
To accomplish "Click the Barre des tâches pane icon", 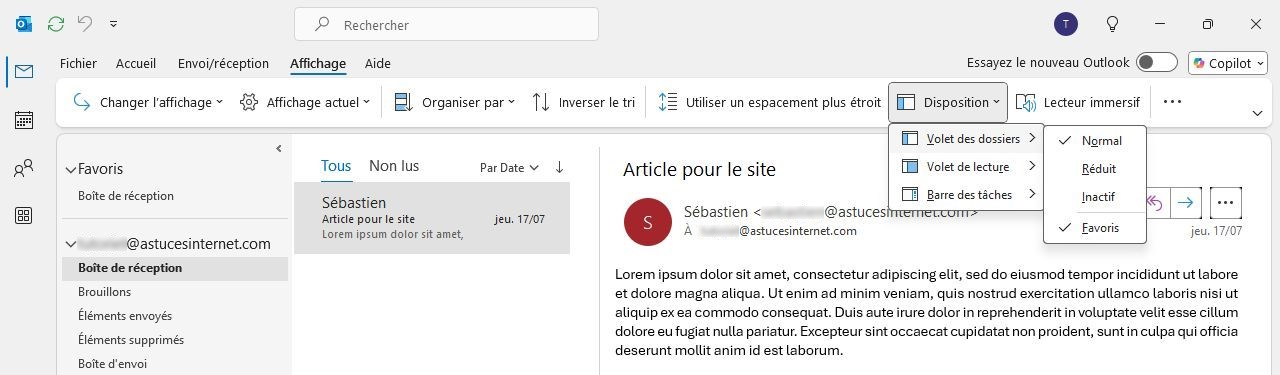I will 909,195.
